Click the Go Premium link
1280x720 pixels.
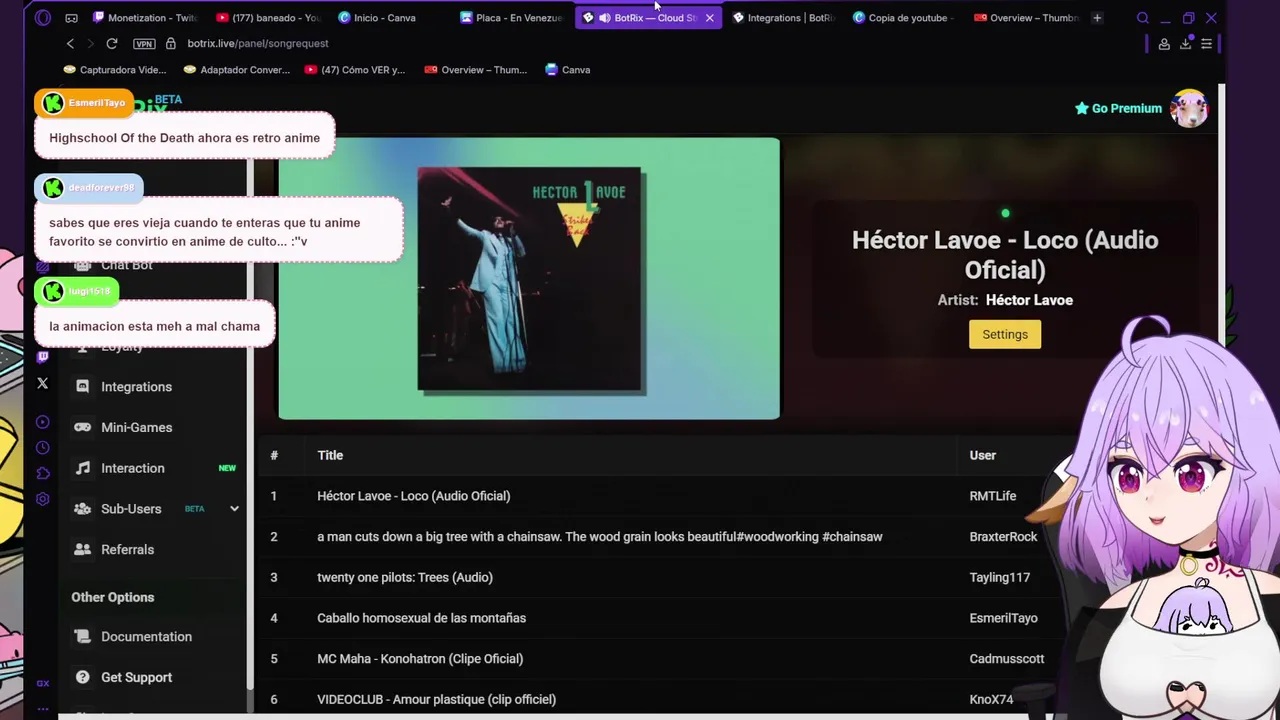click(x=1118, y=108)
